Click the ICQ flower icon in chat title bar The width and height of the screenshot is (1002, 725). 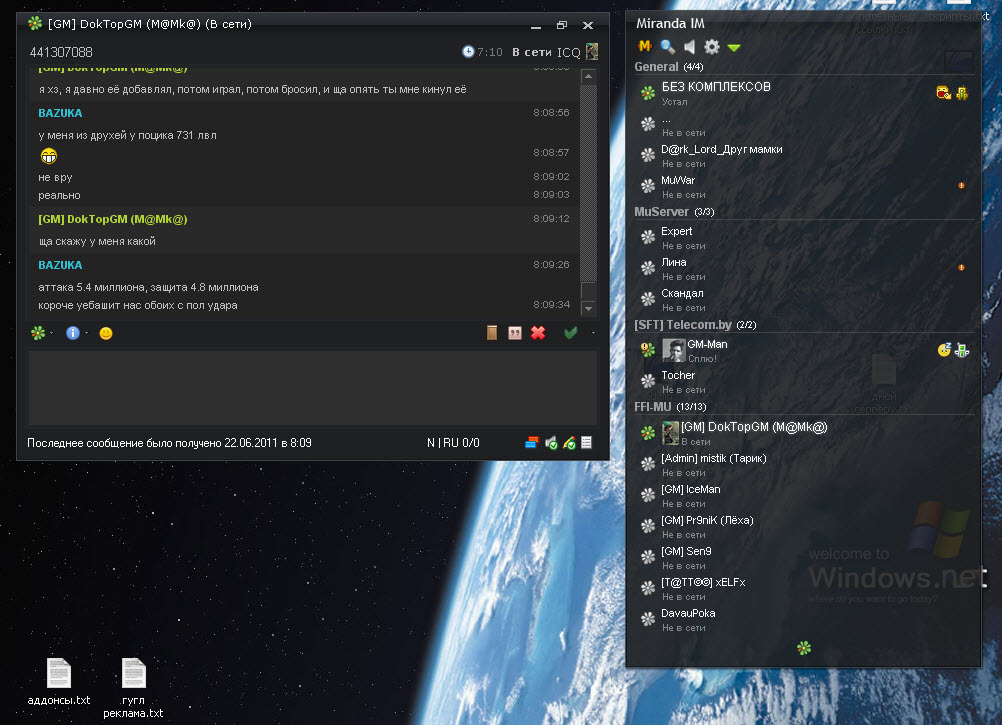click(x=35, y=24)
